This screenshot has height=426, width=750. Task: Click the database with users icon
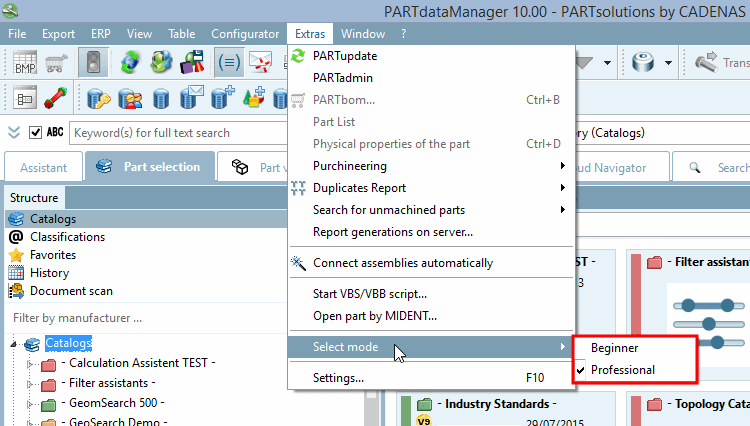click(129, 99)
